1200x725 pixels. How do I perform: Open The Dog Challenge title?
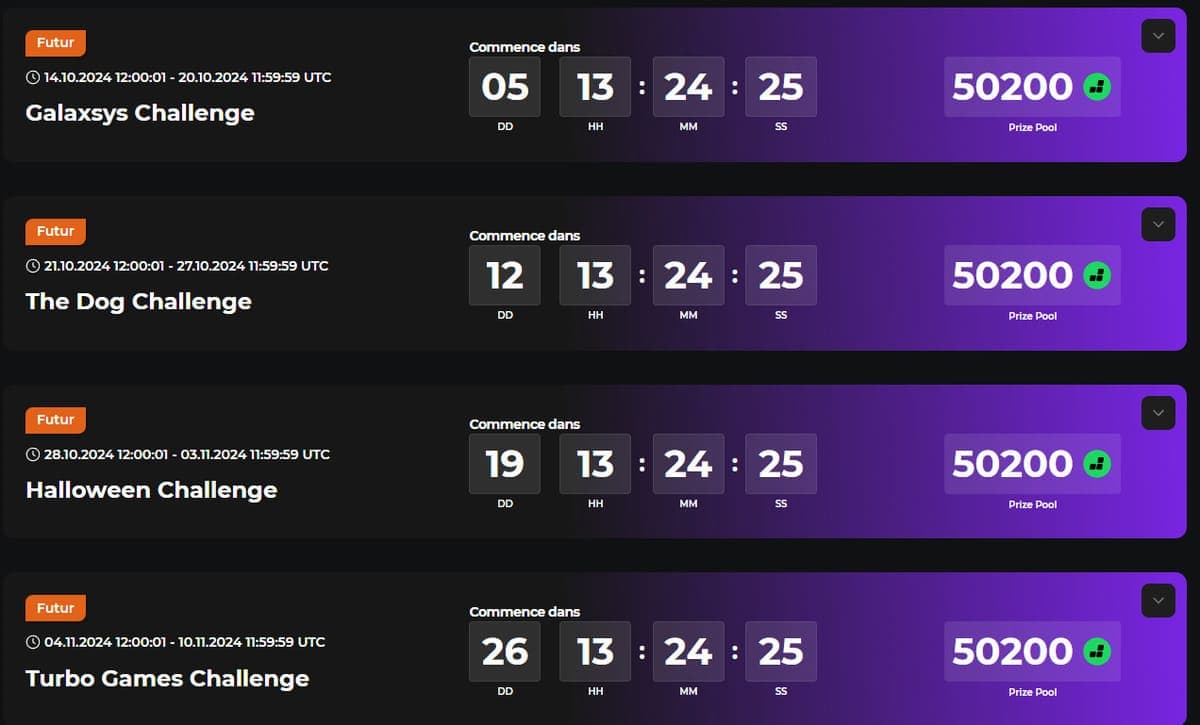pos(139,301)
